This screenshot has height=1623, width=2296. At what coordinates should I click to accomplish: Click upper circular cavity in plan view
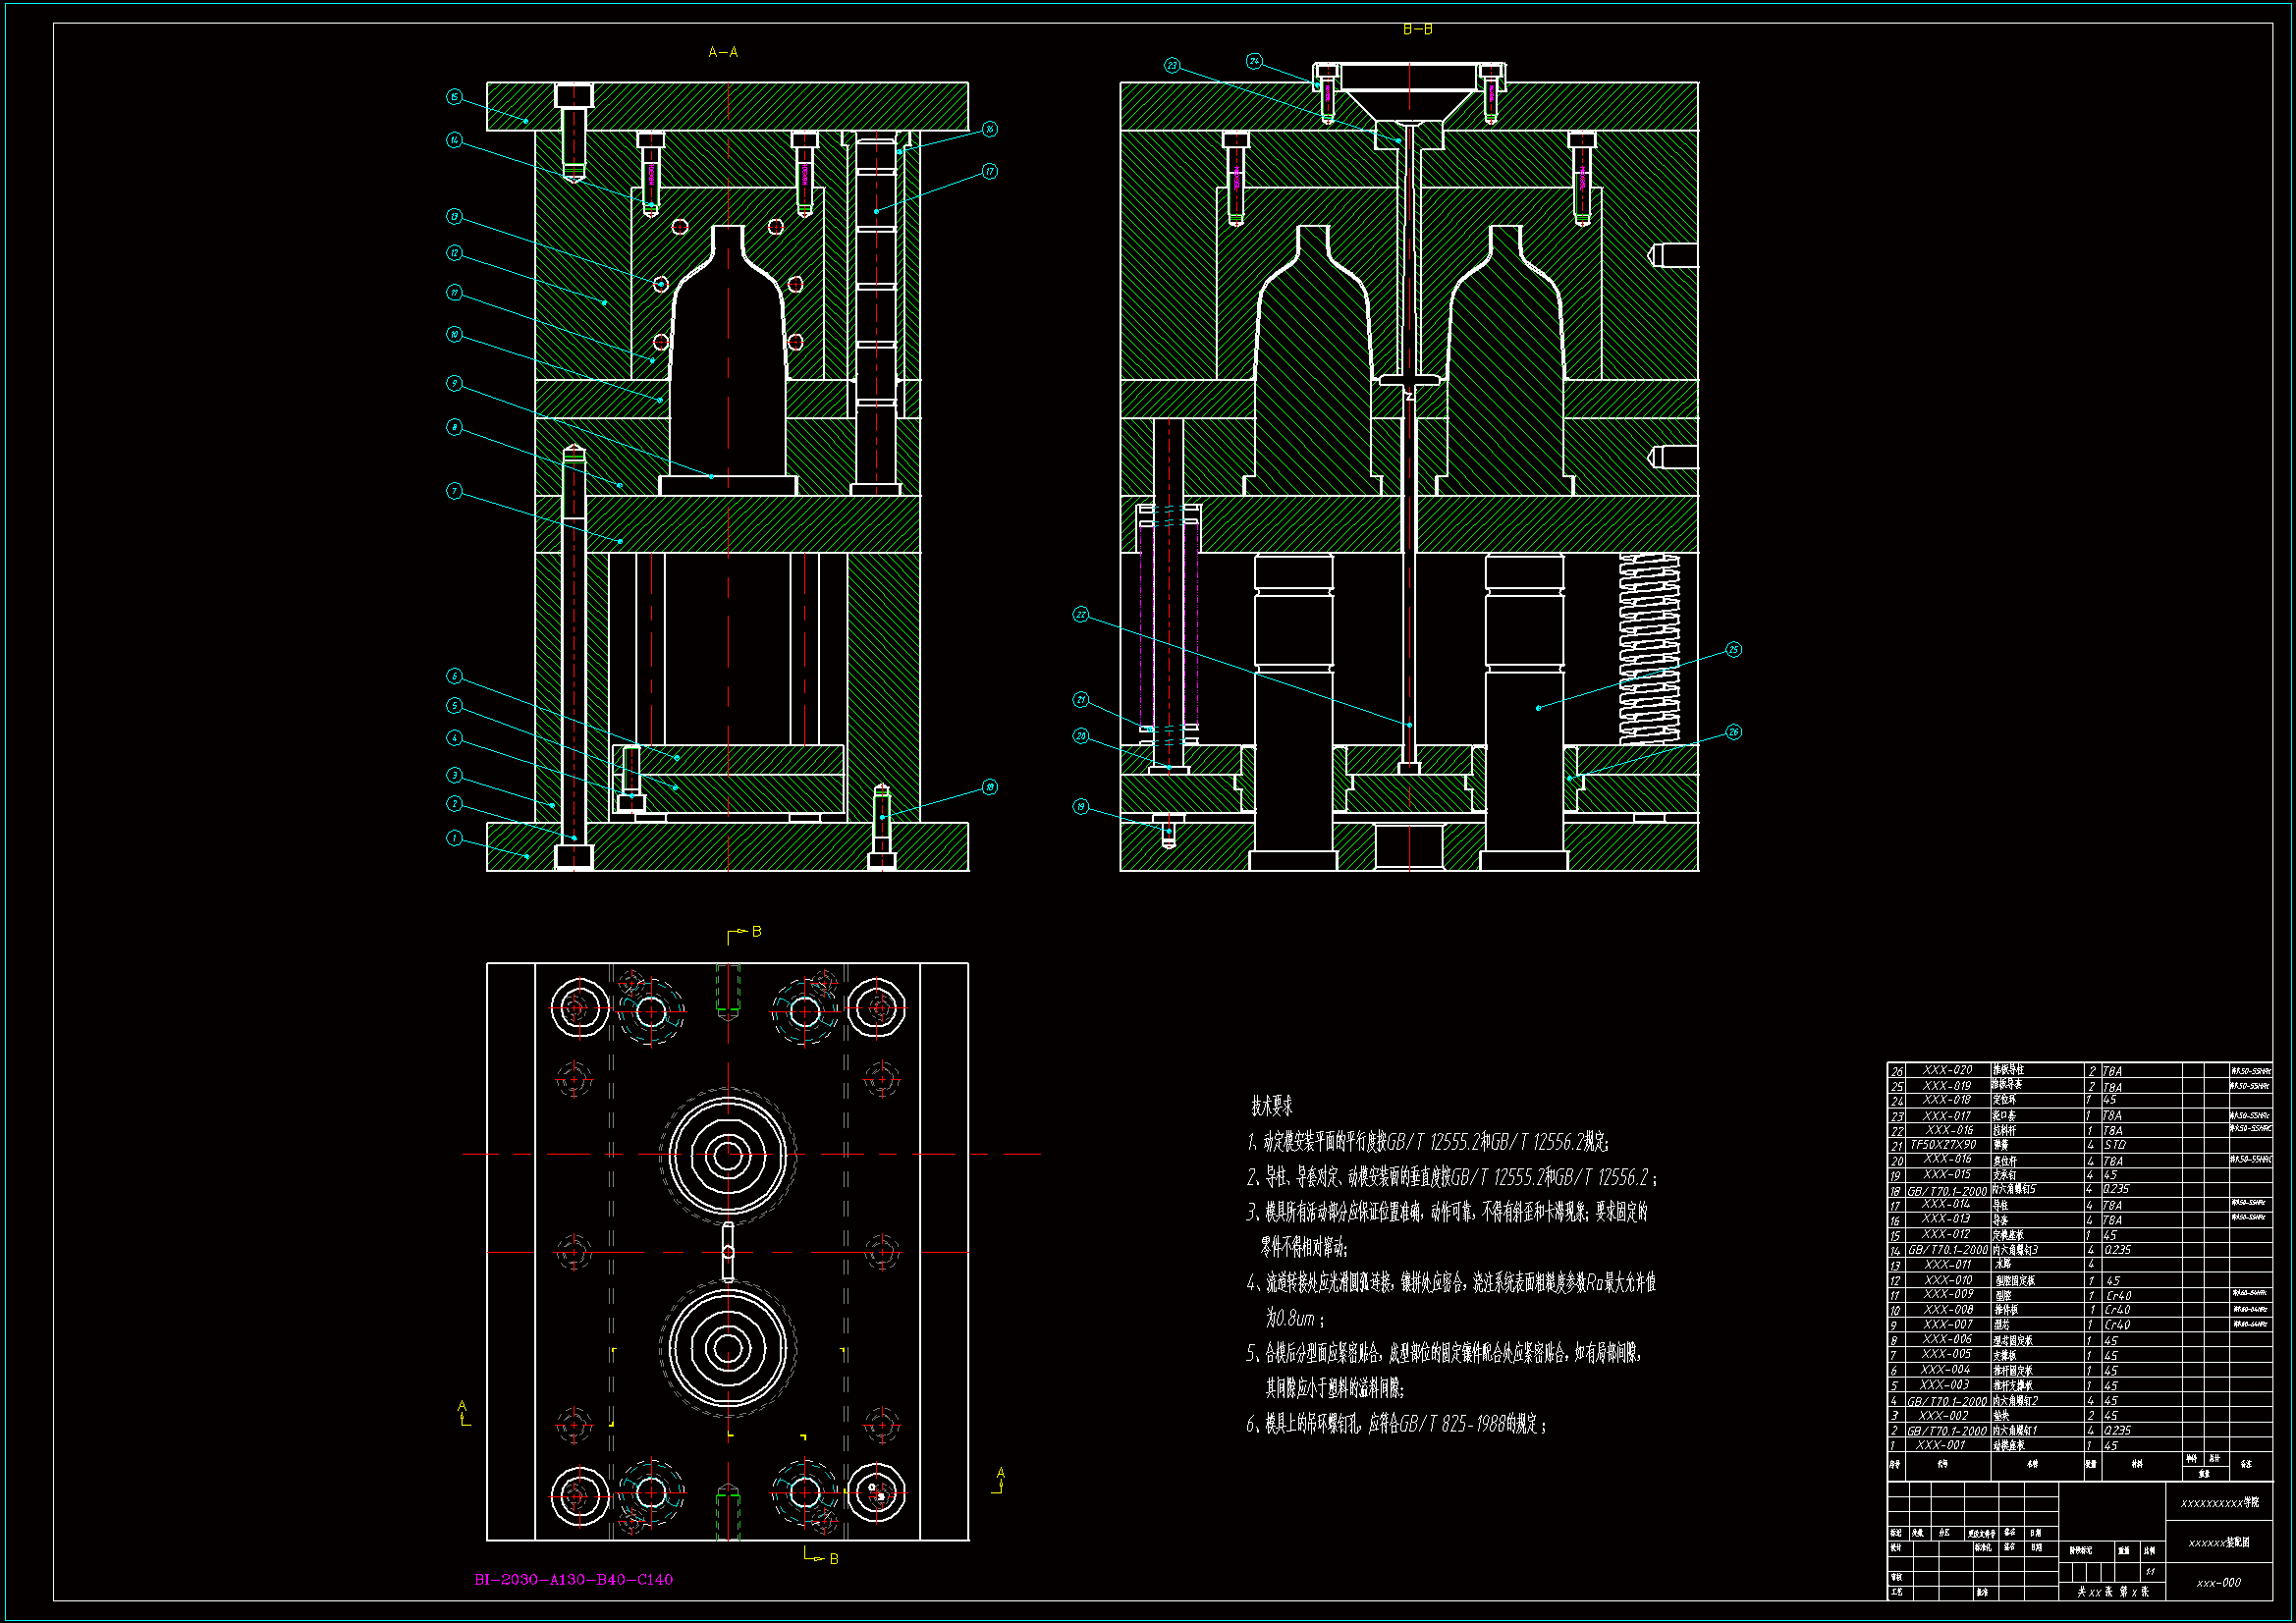tap(728, 1155)
